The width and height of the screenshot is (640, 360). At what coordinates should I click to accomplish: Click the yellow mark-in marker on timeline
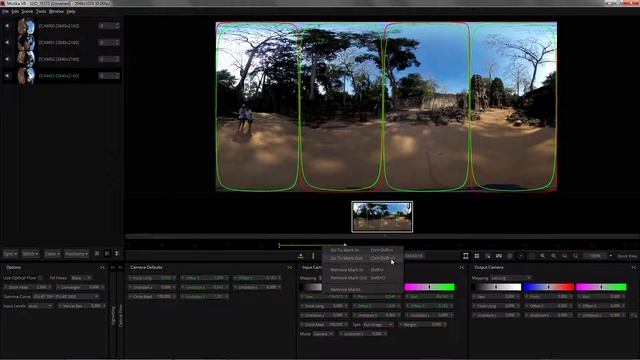click(279, 245)
